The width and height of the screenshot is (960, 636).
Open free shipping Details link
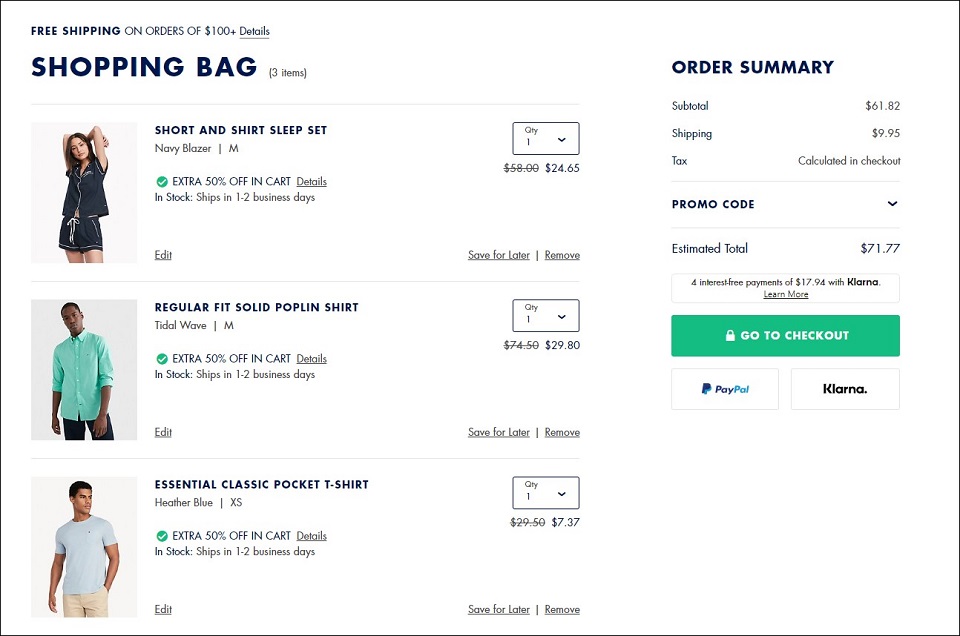(x=254, y=31)
